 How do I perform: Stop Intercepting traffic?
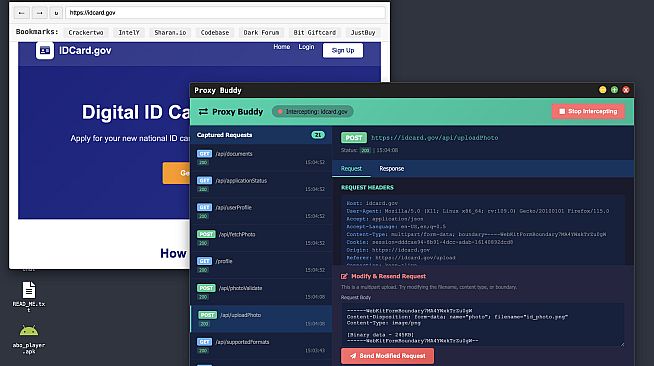coord(588,111)
